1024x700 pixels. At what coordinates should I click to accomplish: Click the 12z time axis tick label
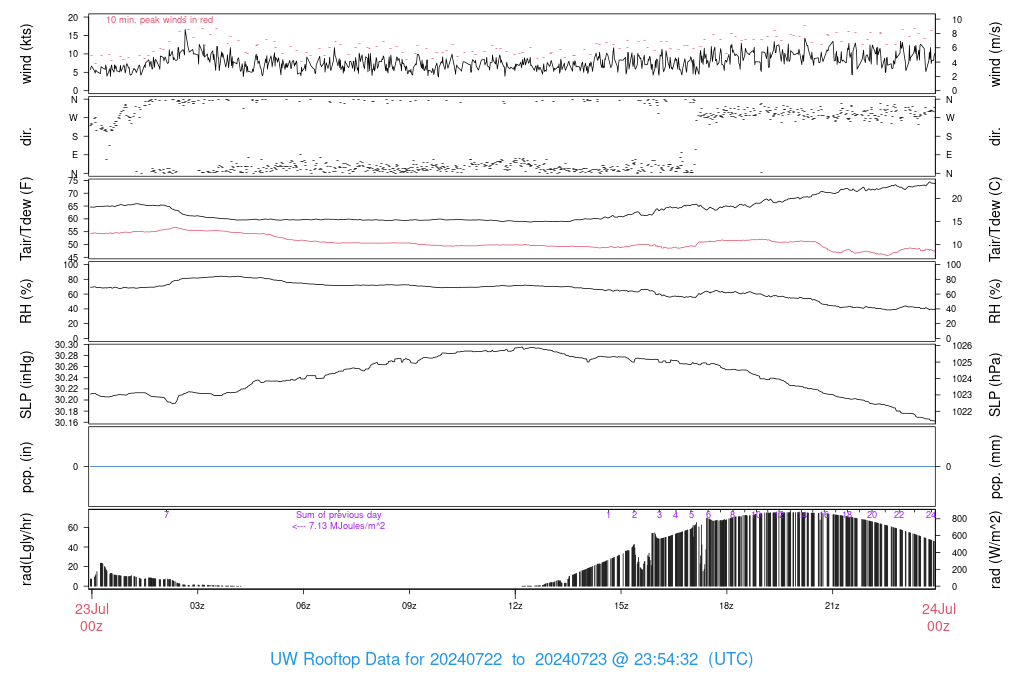click(x=515, y=606)
